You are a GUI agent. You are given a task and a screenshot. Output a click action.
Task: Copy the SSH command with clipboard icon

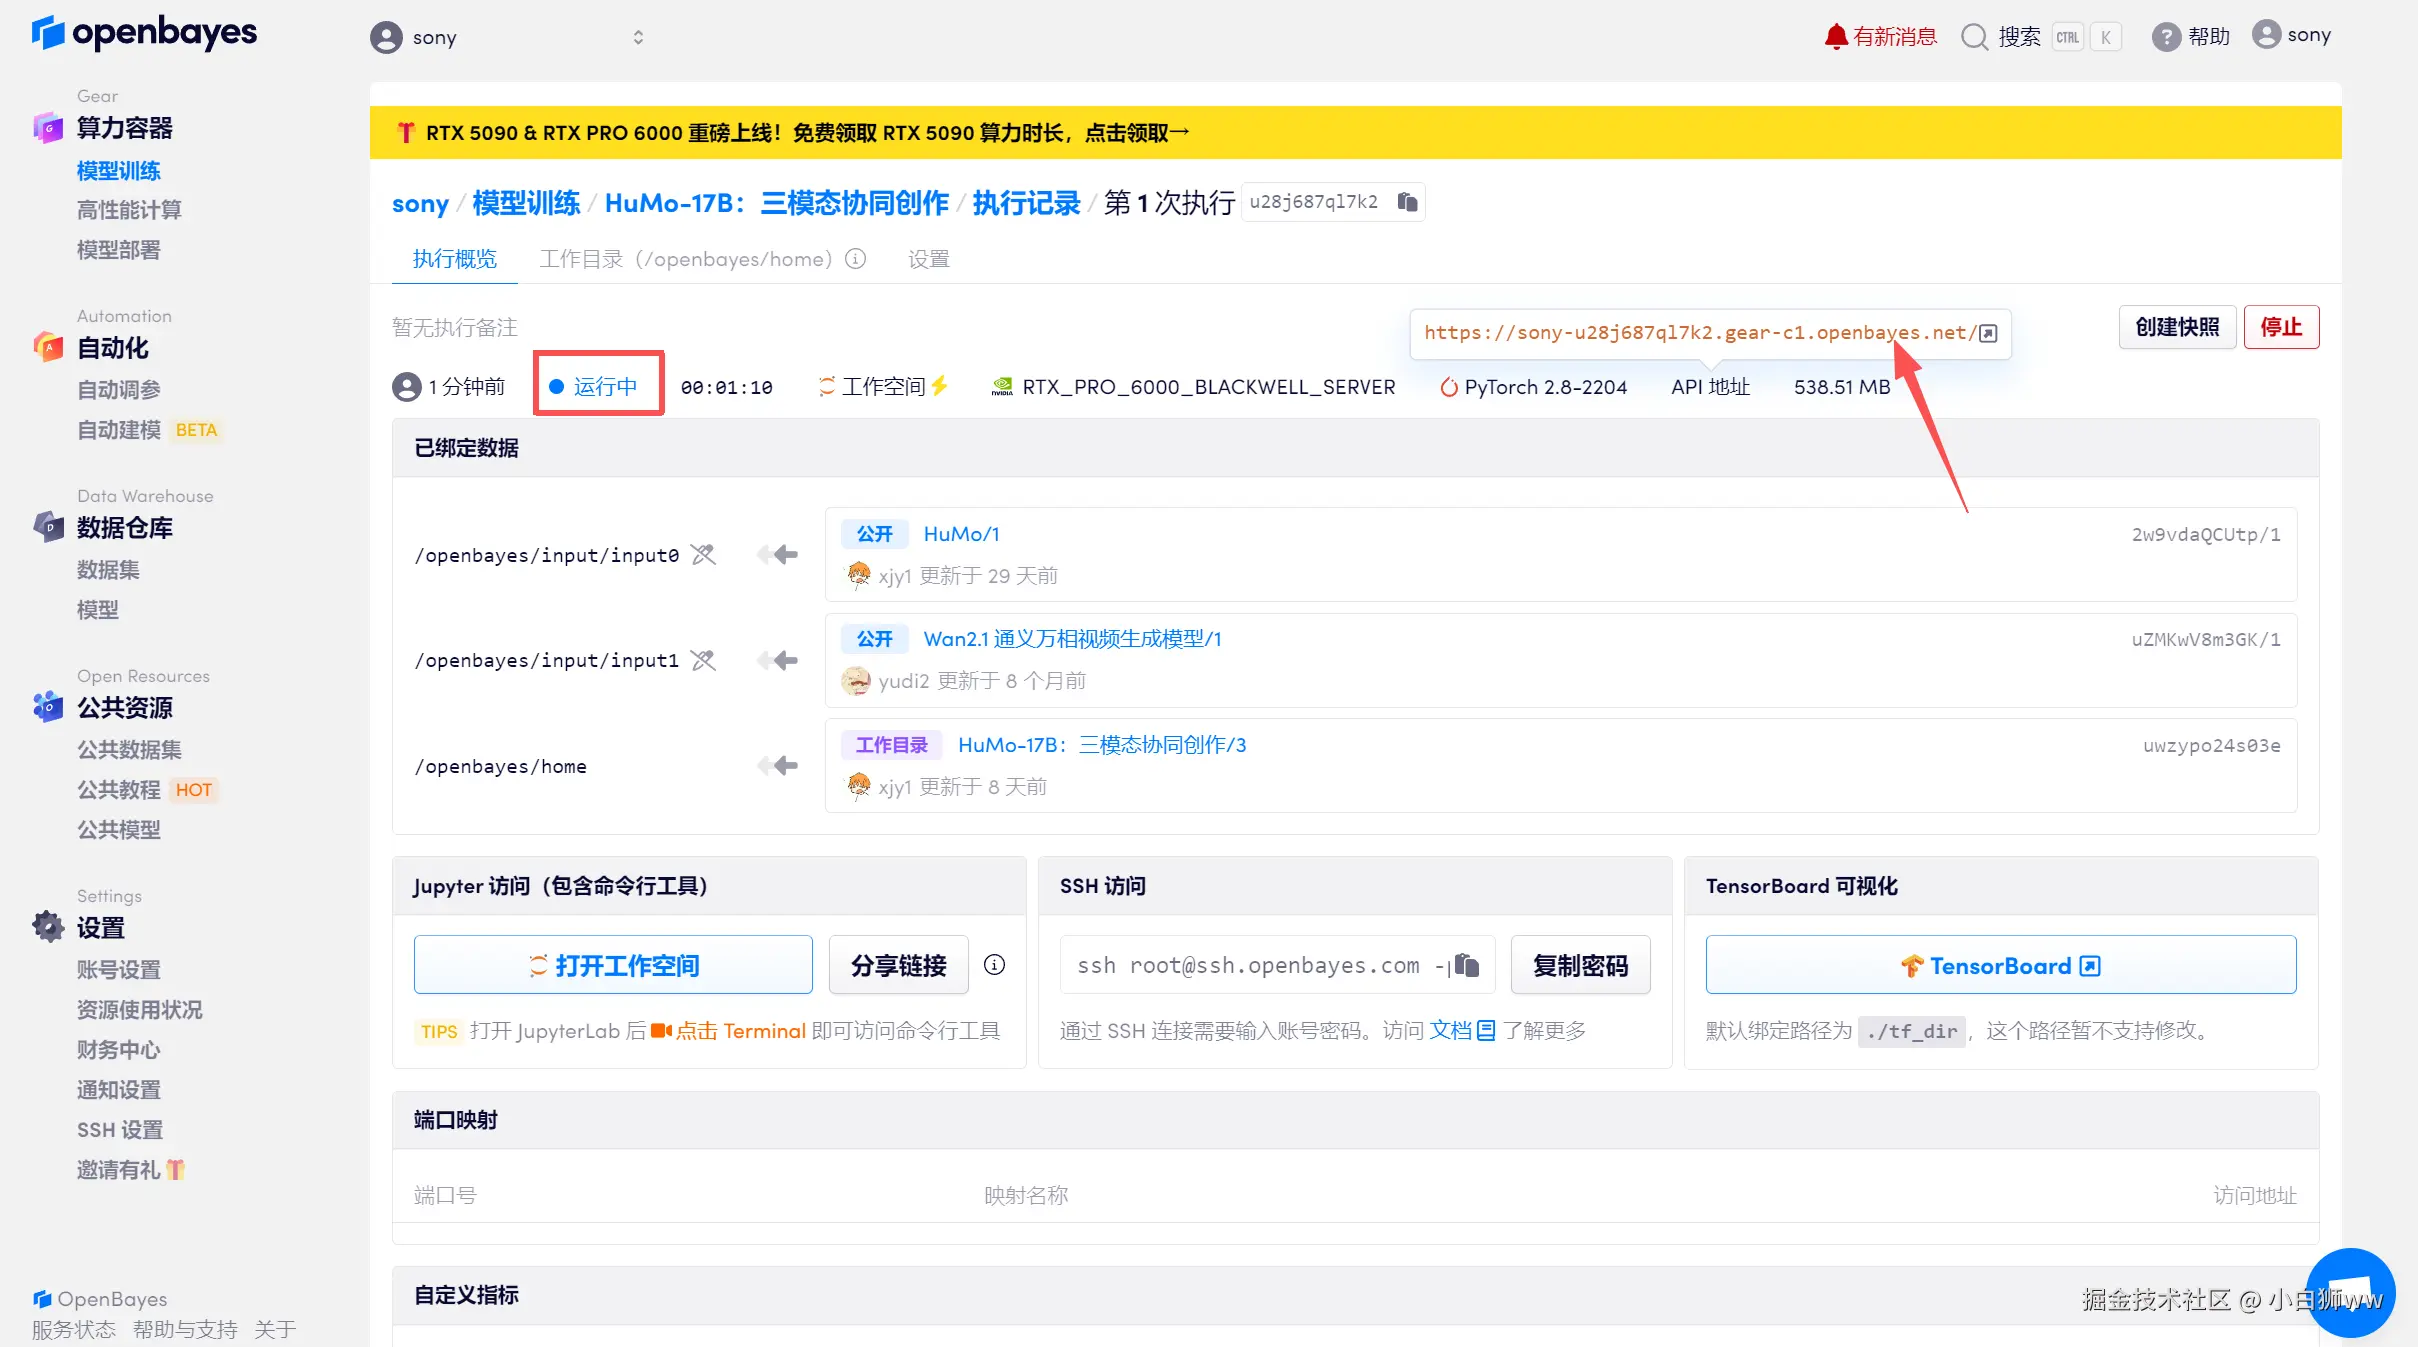click(x=1466, y=965)
